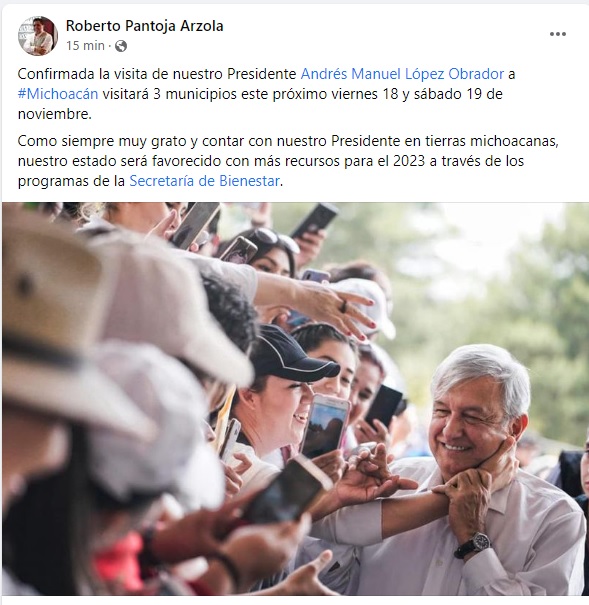
Task: Open the three-dot post options menu
Action: coord(557,34)
